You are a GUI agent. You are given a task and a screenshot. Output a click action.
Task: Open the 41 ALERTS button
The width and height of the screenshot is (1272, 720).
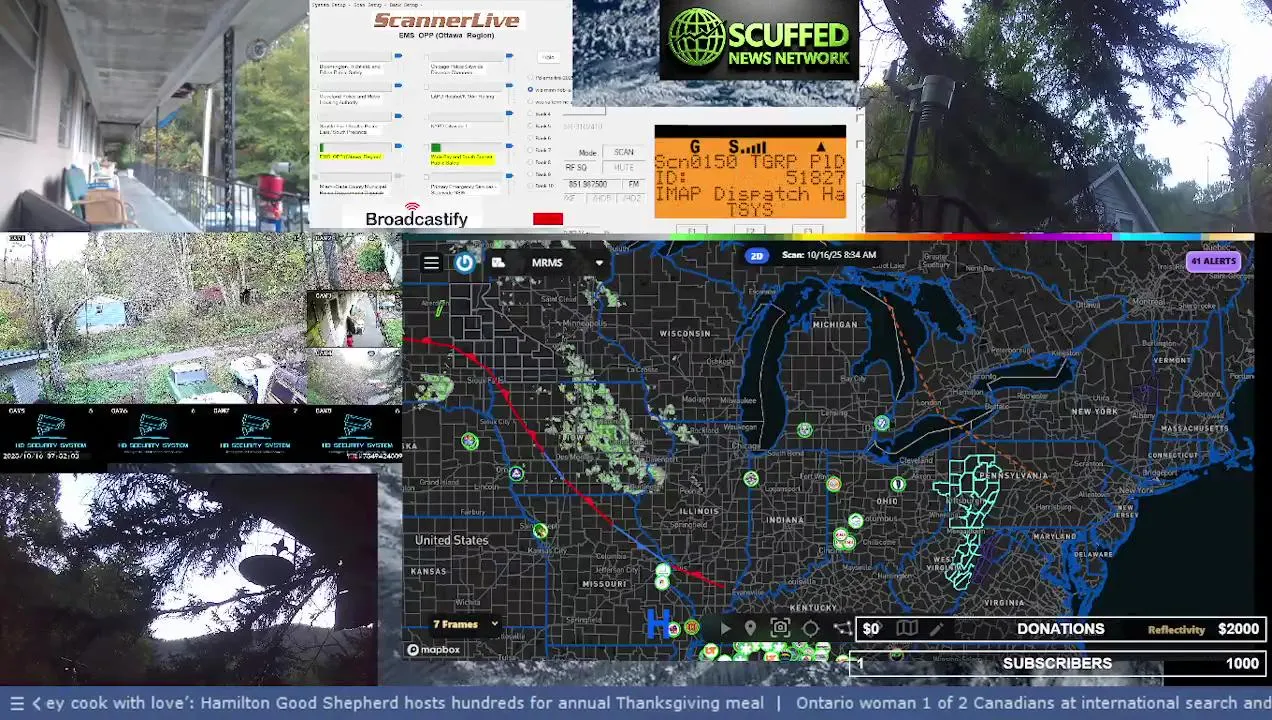[1213, 261]
